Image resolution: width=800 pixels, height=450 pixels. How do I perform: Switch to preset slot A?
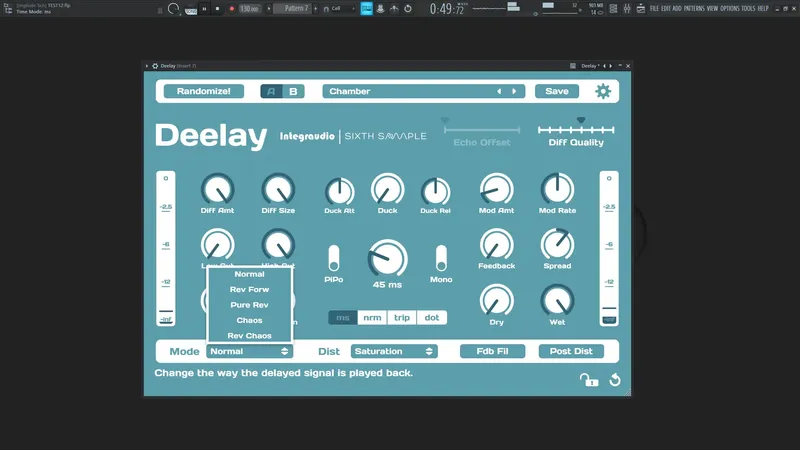pyautogui.click(x=271, y=91)
